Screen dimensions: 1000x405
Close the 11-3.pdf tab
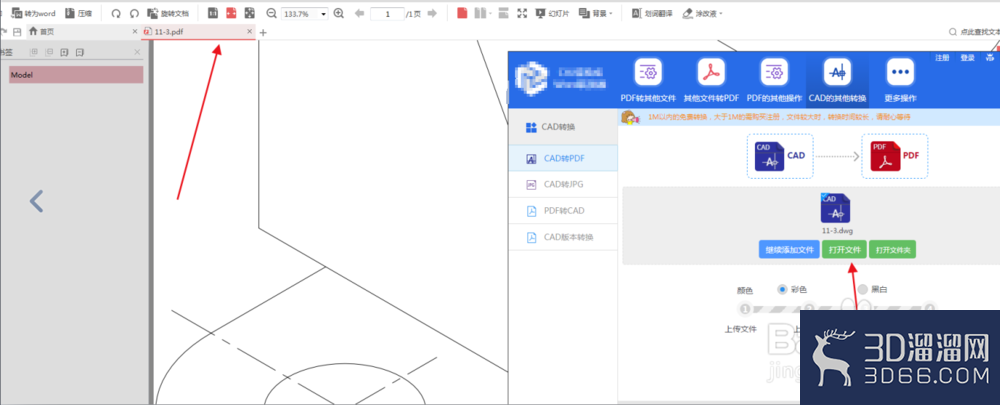click(249, 31)
